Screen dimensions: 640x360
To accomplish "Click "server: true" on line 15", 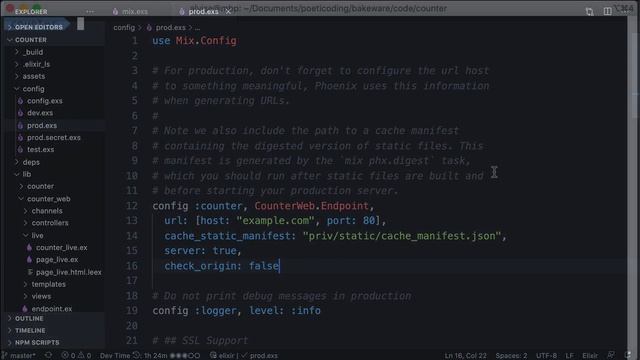I will tap(203, 251).
